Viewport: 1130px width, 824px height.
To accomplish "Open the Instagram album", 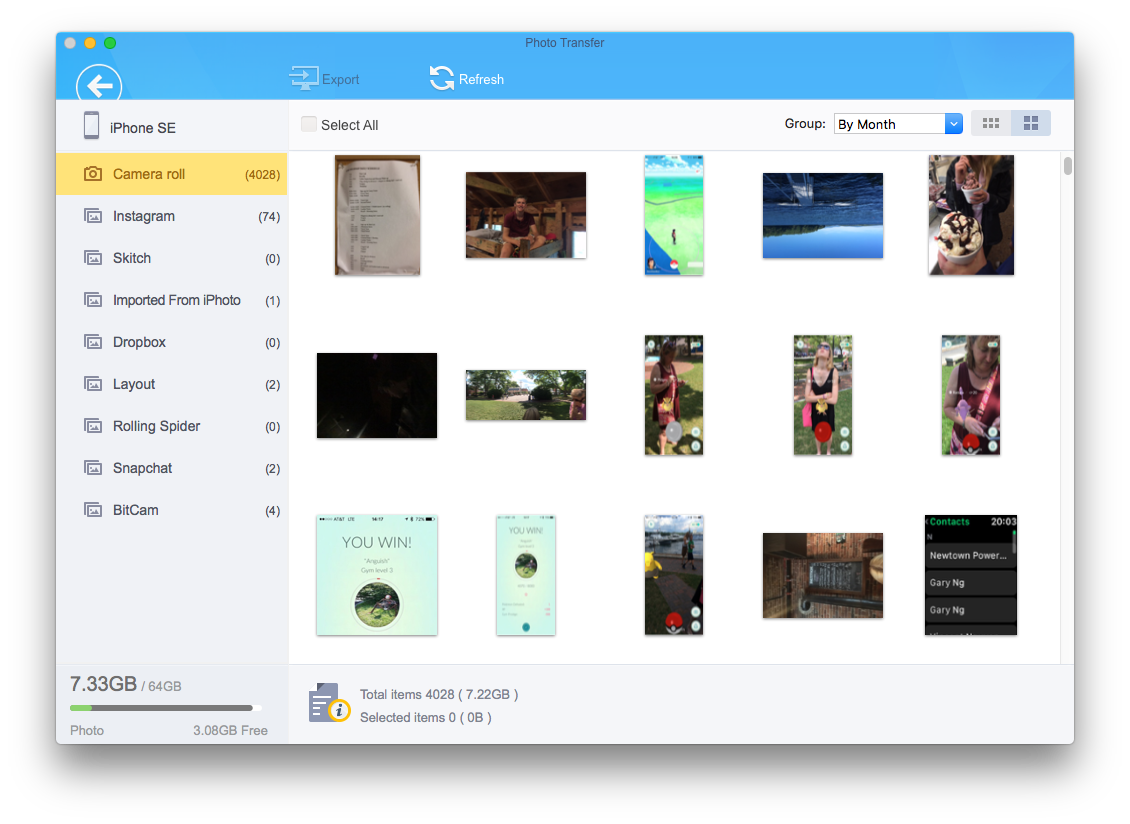I will (144, 216).
